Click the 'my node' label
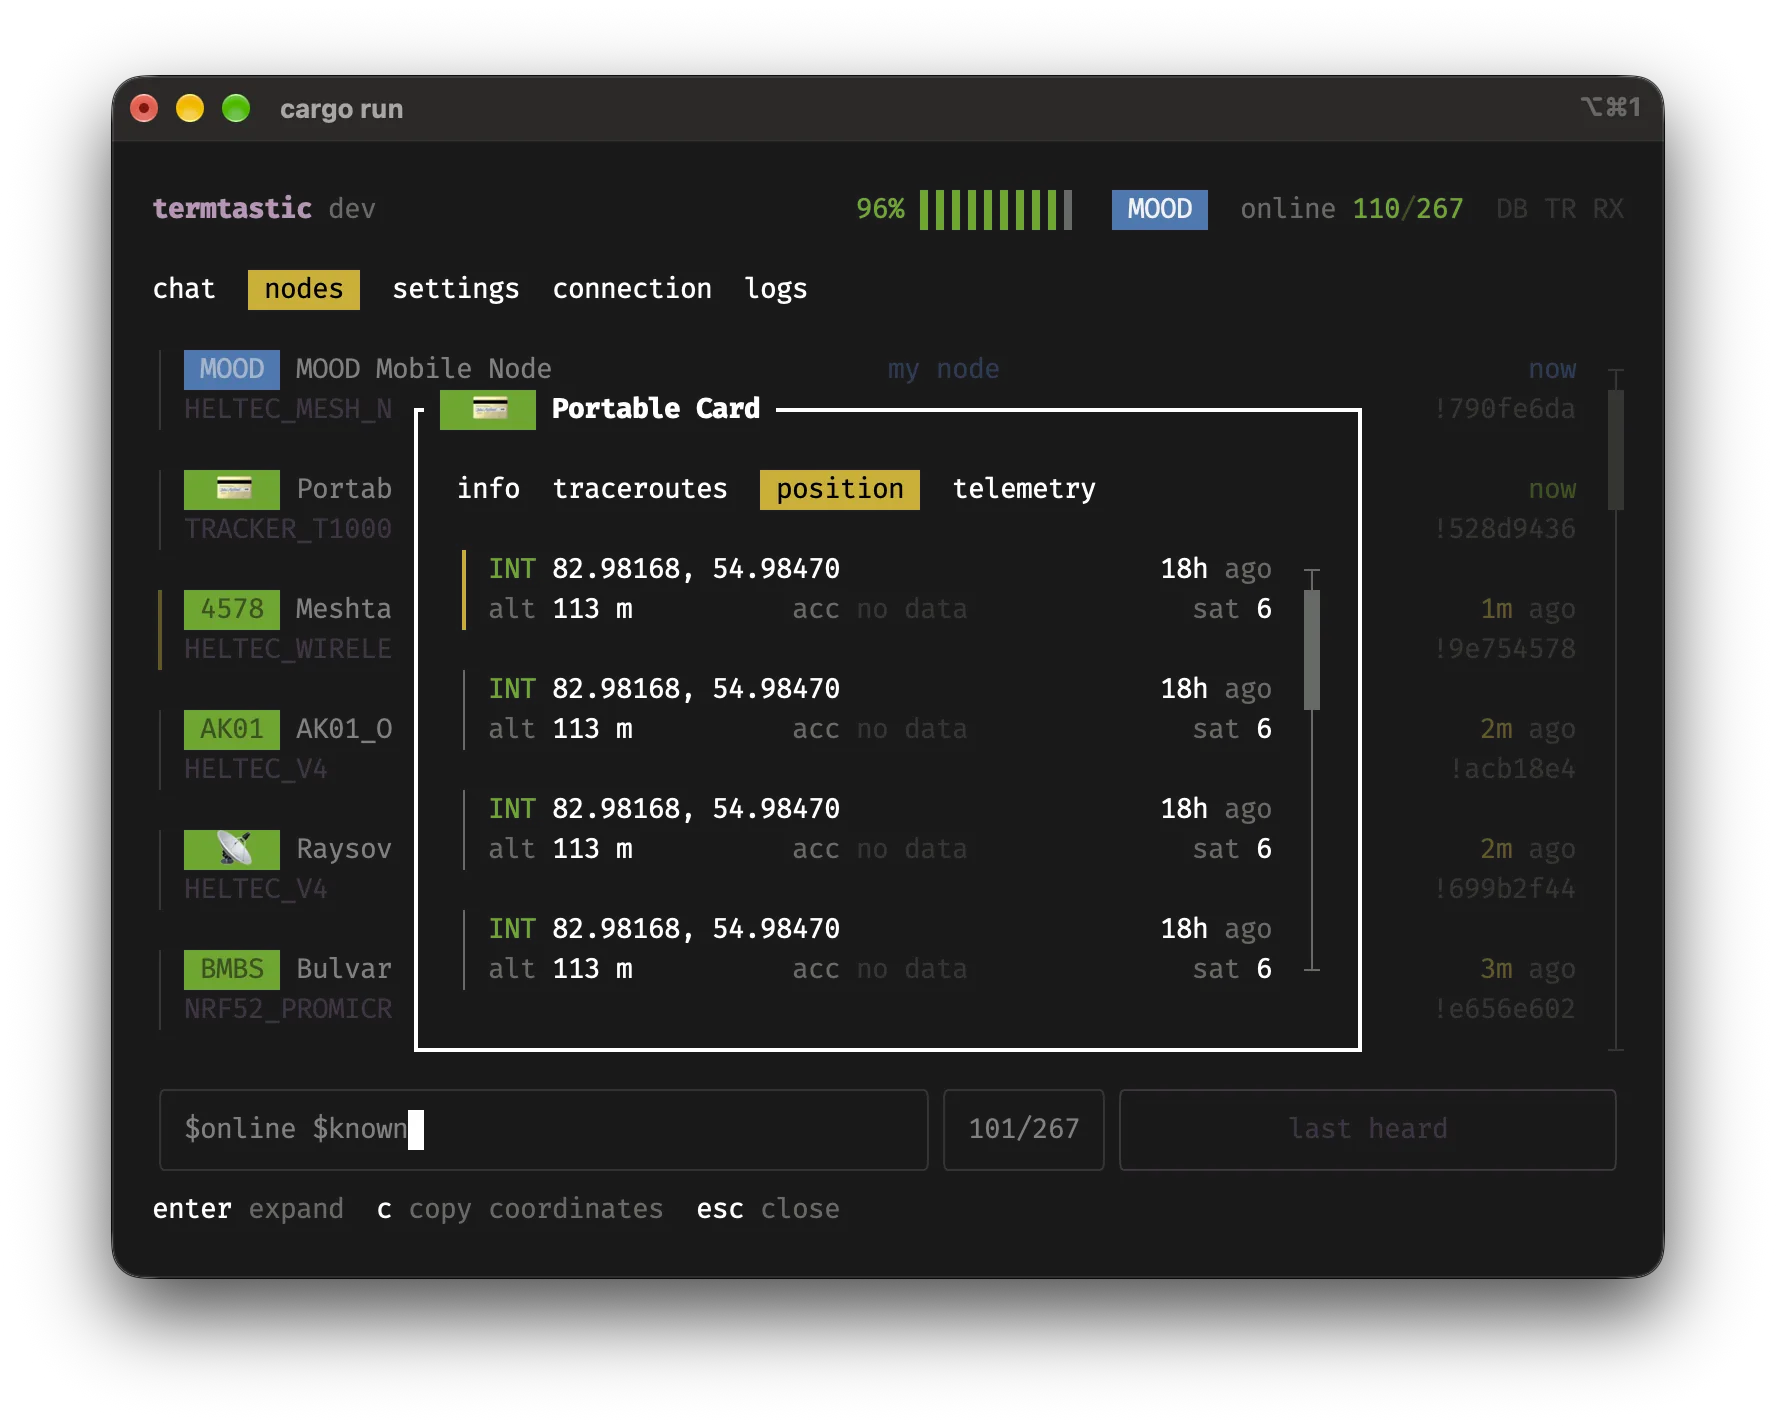 [944, 369]
